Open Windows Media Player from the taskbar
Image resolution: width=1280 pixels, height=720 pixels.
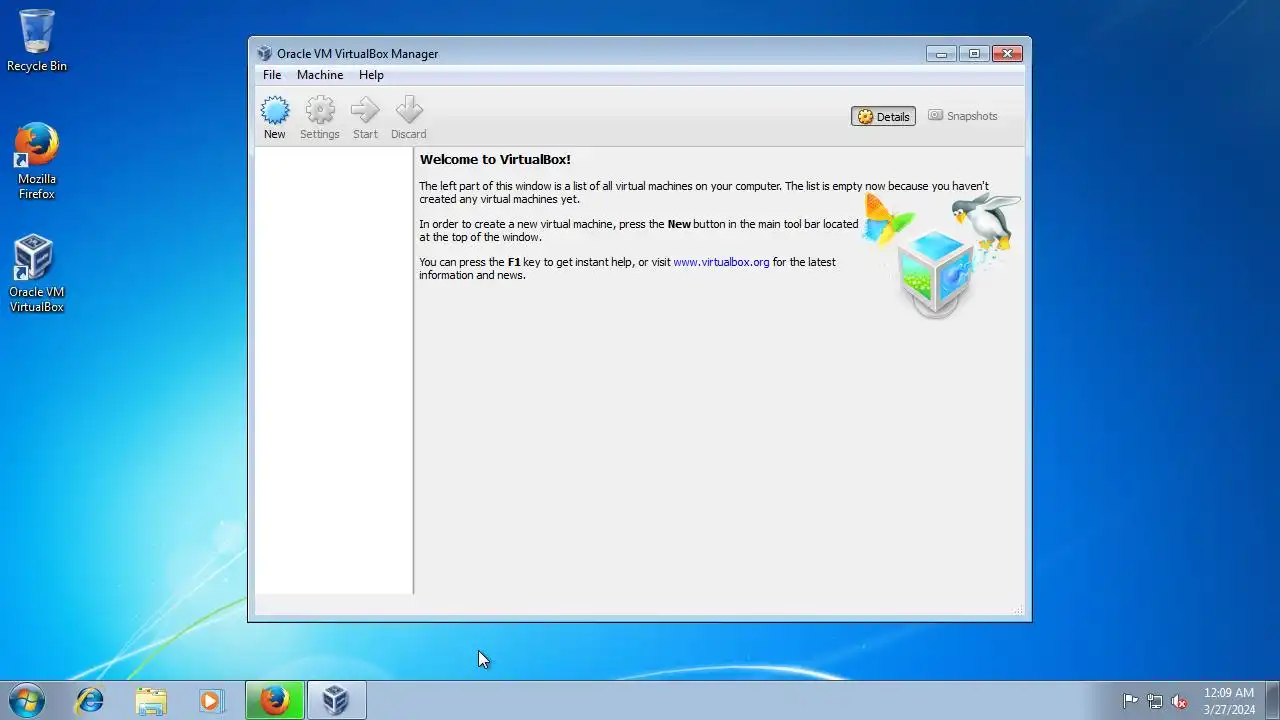point(211,701)
